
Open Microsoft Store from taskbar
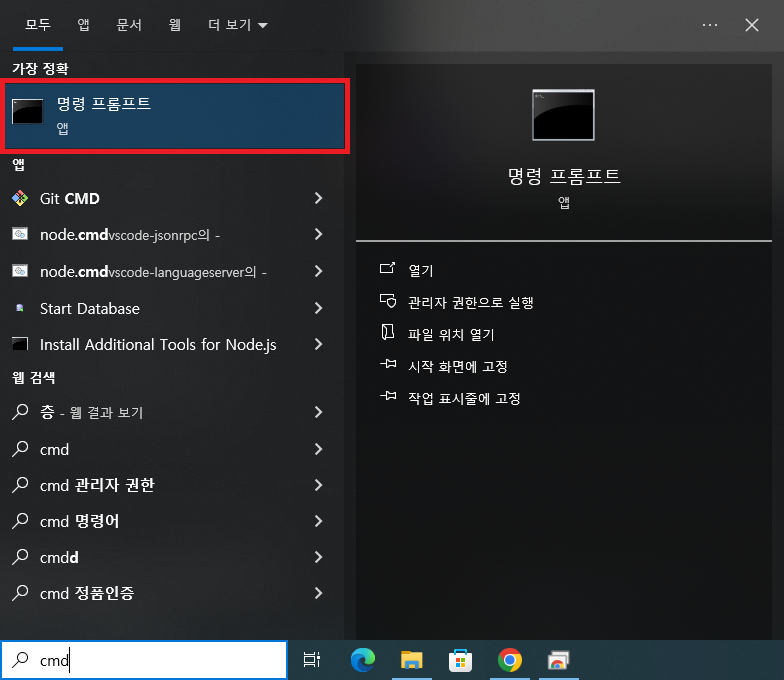point(460,660)
